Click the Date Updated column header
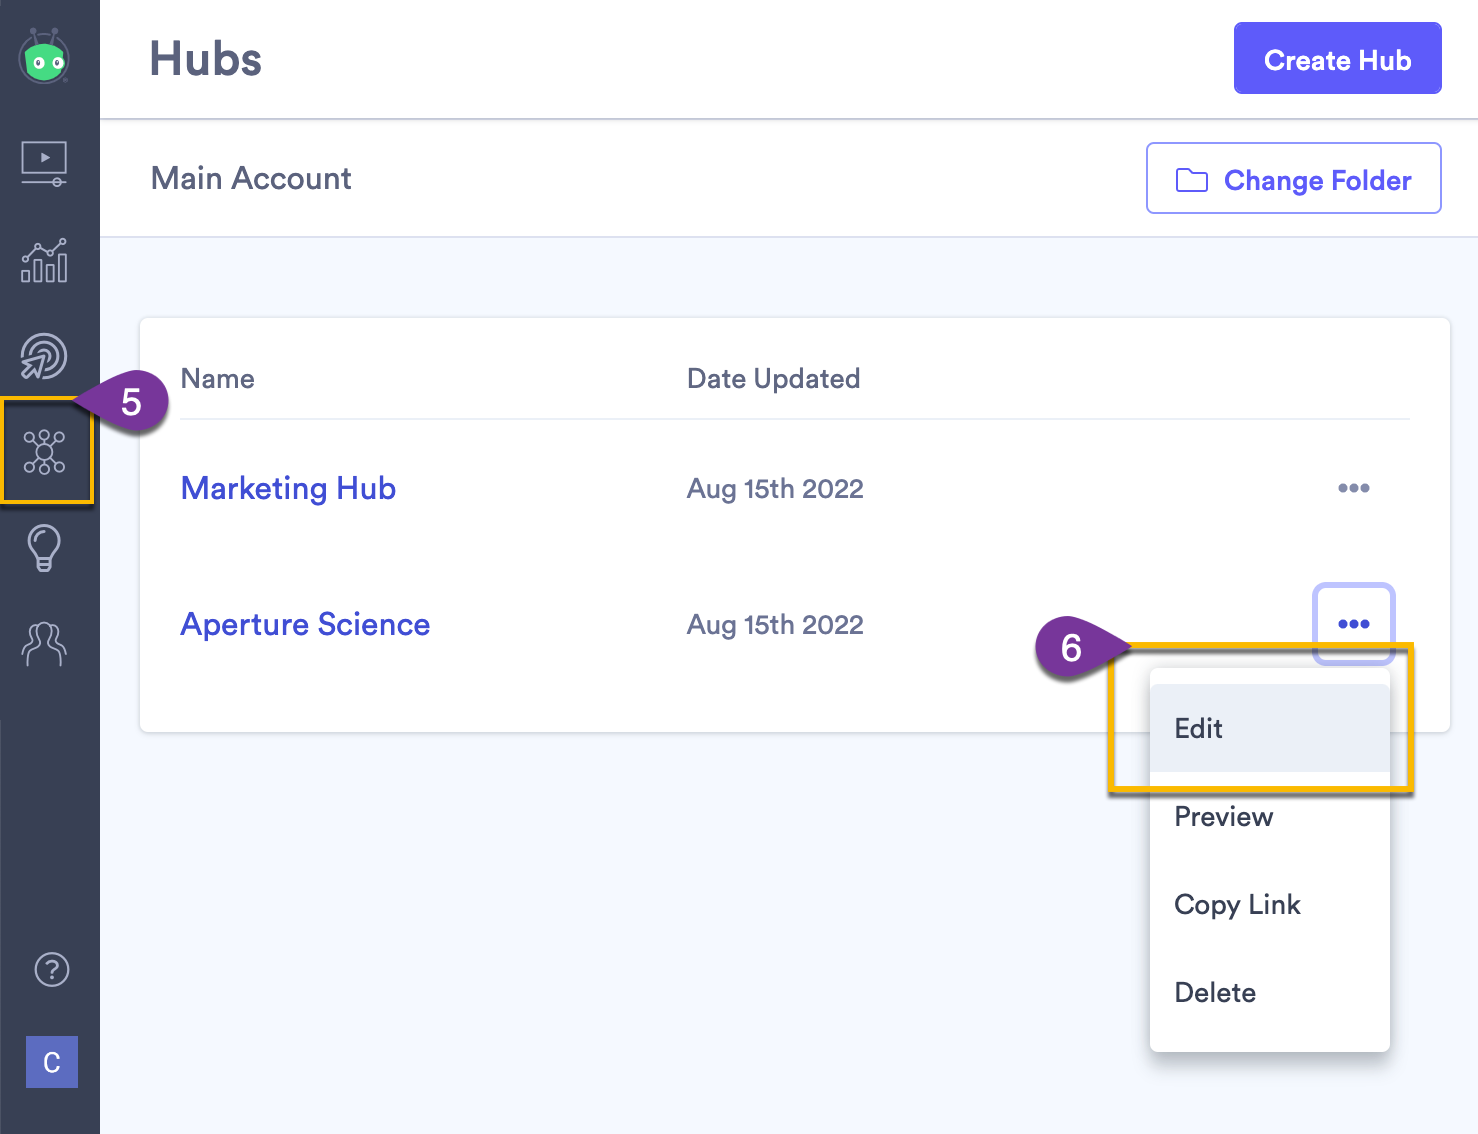The width and height of the screenshot is (1478, 1134). [773, 379]
